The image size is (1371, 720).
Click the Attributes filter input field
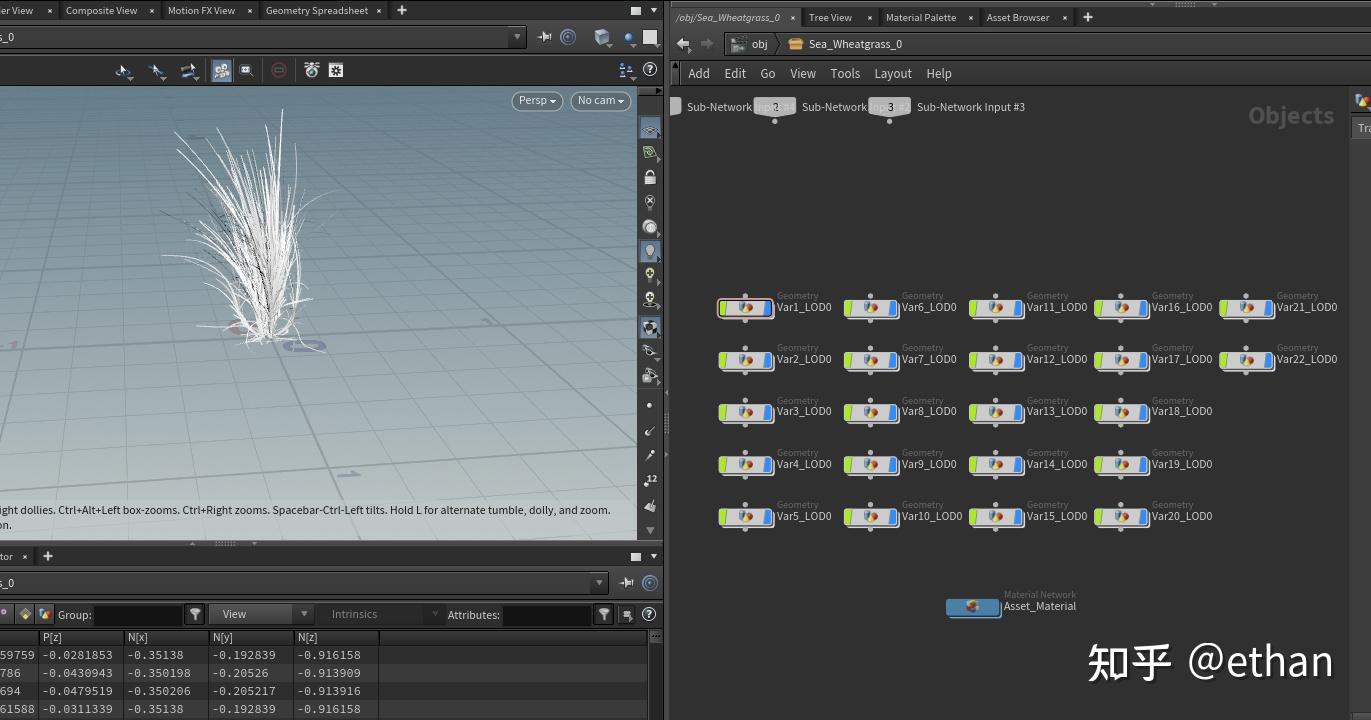click(x=546, y=615)
